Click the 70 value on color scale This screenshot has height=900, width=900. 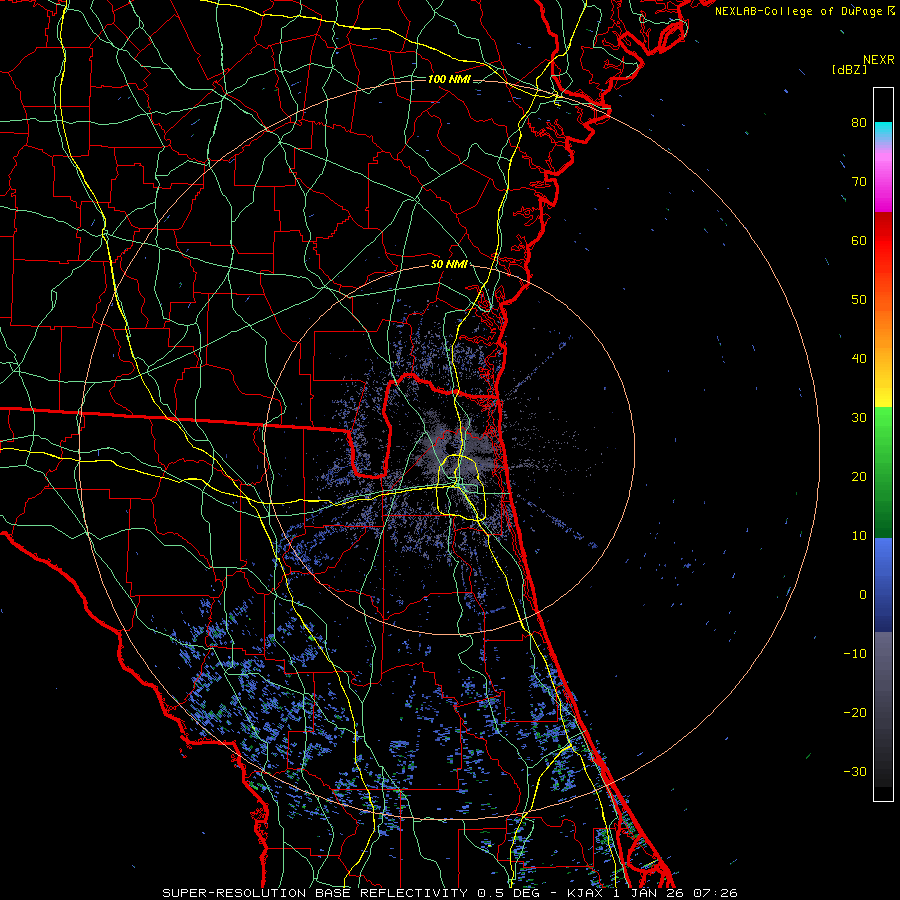click(x=859, y=181)
